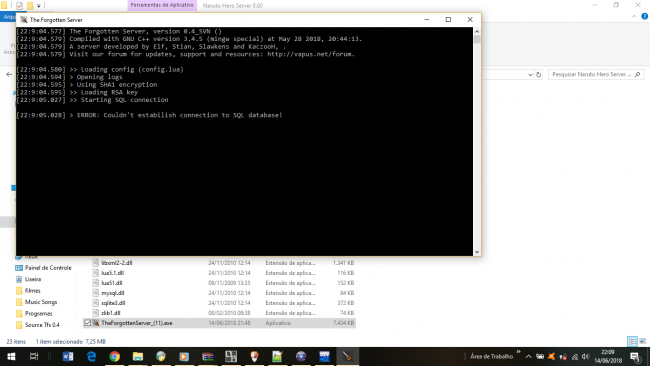The width and height of the screenshot is (650, 366).
Task: Select the sqlite3.dll file
Action: coord(113,303)
